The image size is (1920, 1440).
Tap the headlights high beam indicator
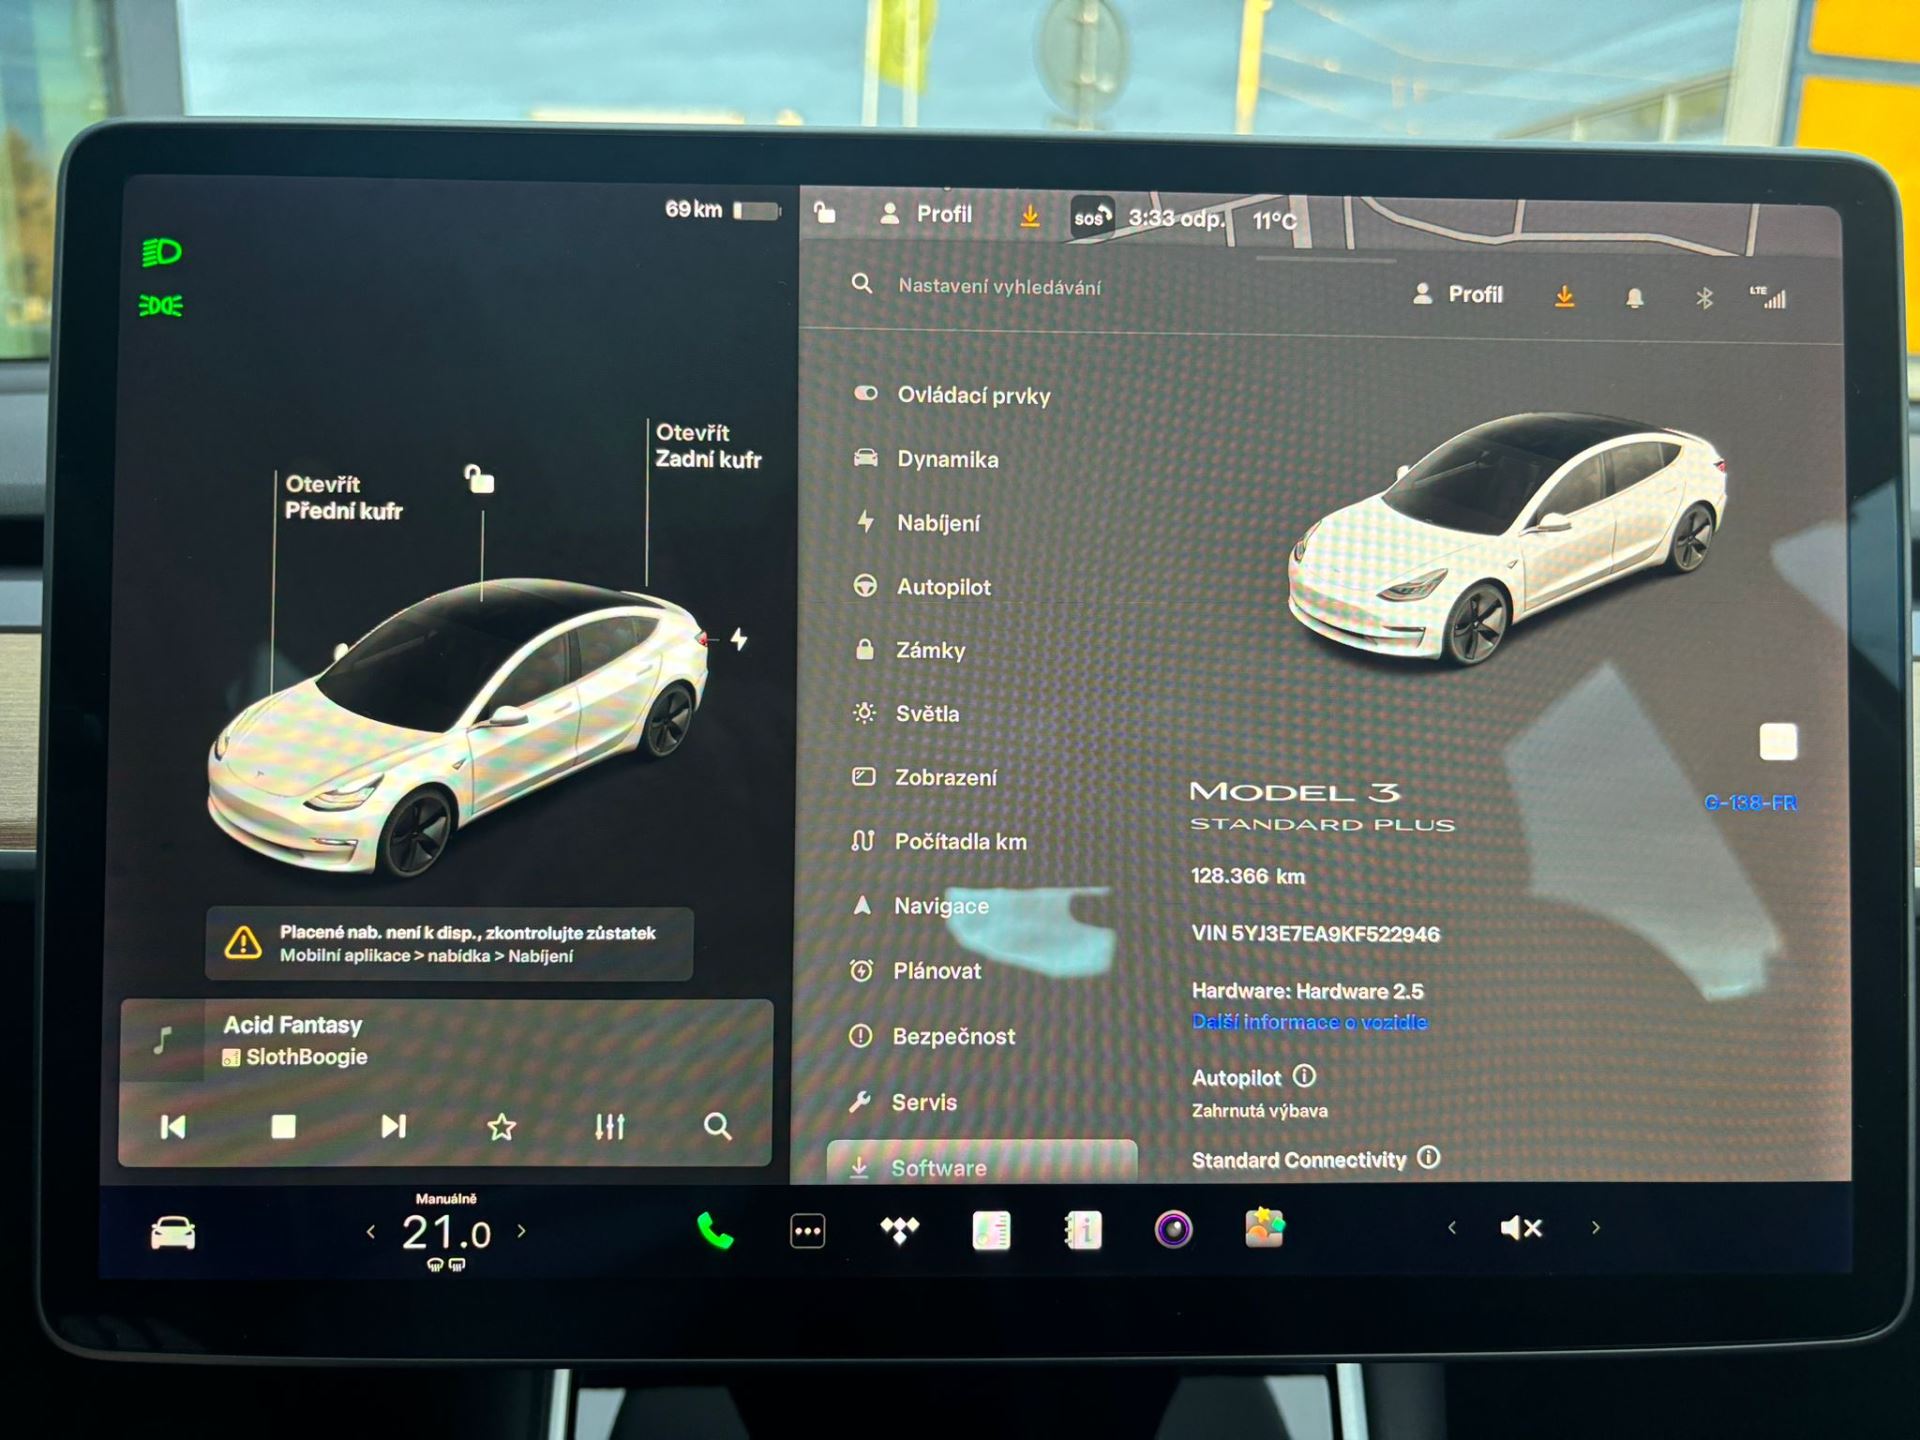pyautogui.click(x=161, y=252)
